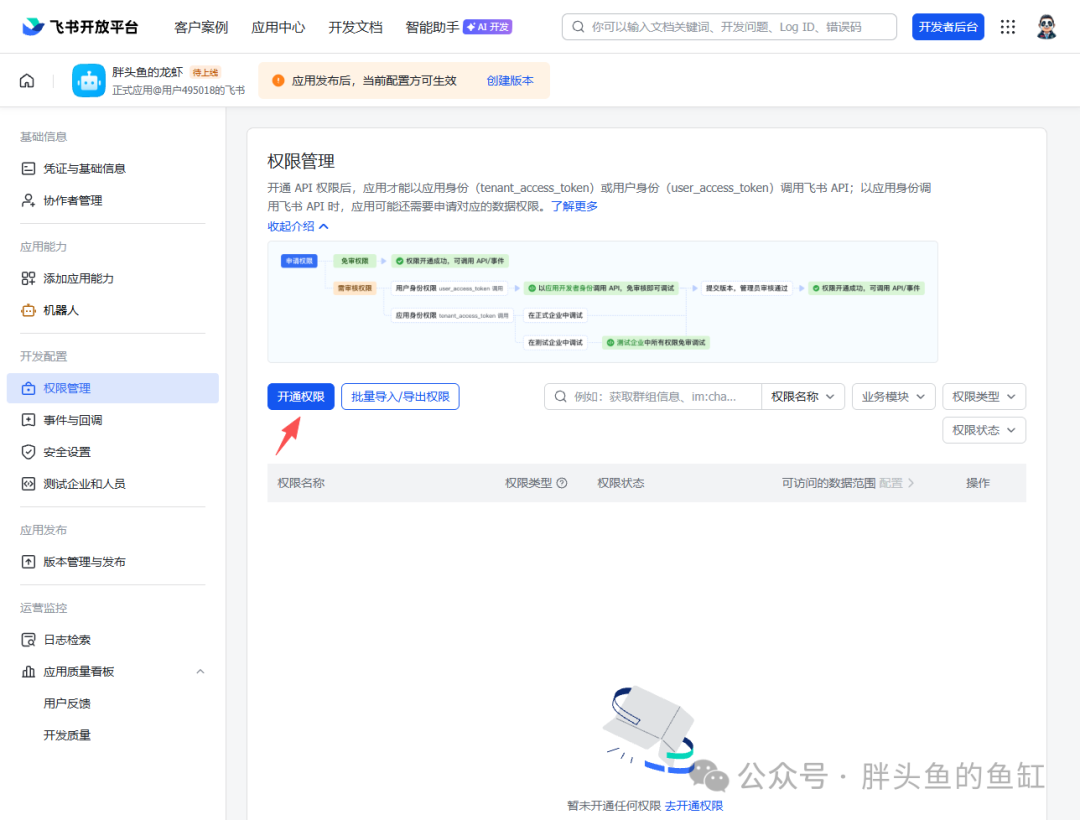Click the 去开通权限 link
1080x820 pixels.
694,806
